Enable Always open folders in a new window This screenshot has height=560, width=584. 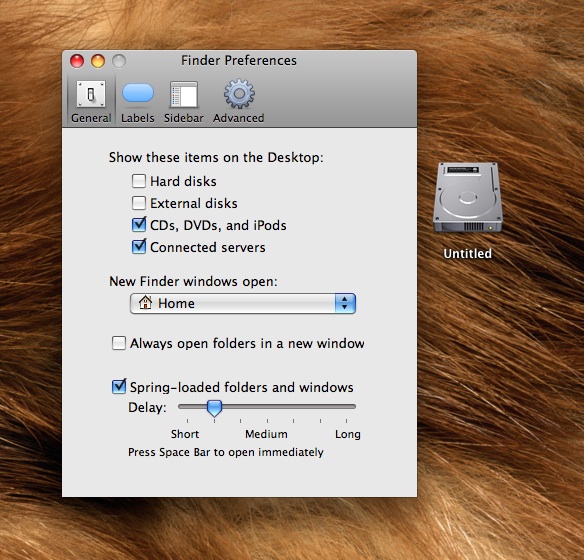[119, 343]
